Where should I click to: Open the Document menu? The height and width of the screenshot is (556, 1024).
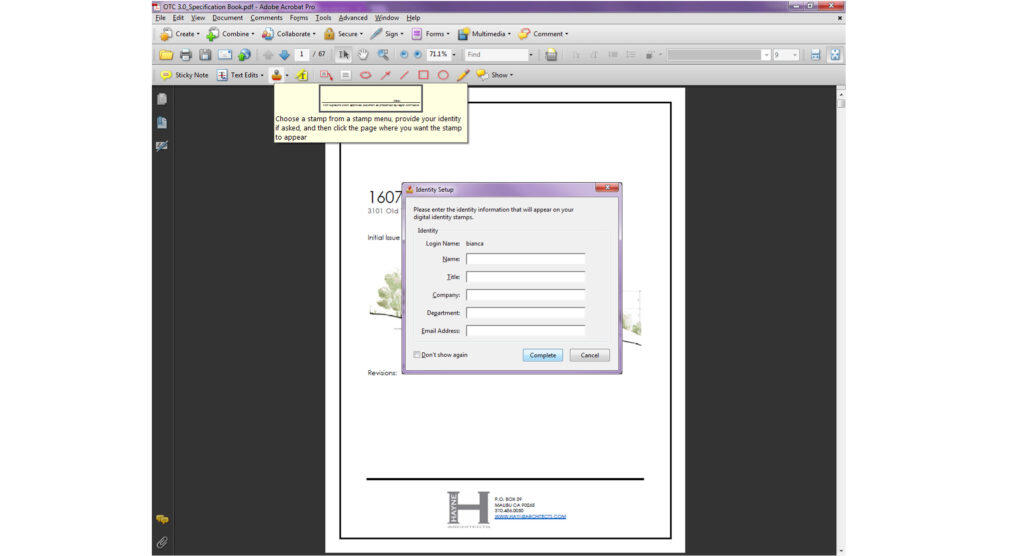(x=227, y=18)
